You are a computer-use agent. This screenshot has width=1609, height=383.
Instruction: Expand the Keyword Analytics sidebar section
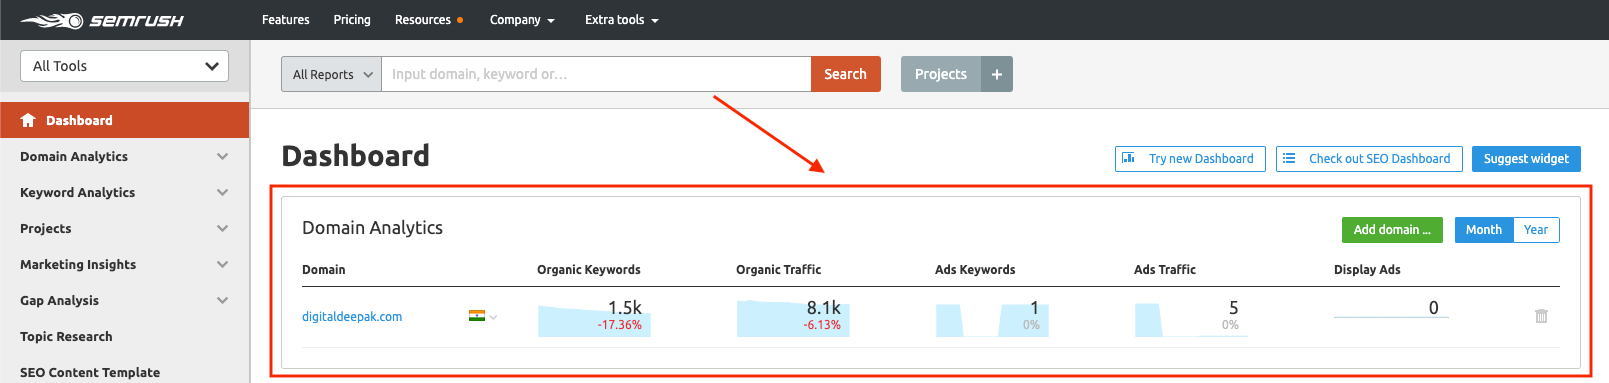pos(222,192)
